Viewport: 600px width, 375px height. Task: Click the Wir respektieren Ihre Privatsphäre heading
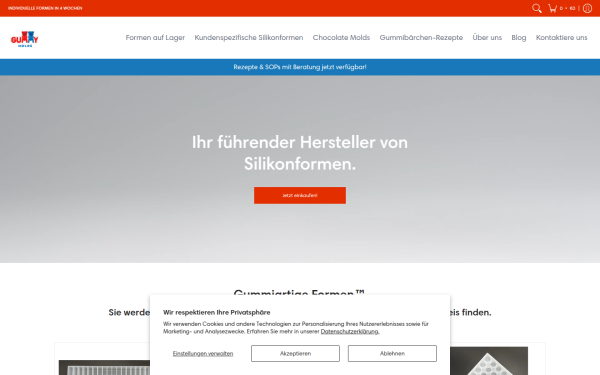[x=217, y=312]
